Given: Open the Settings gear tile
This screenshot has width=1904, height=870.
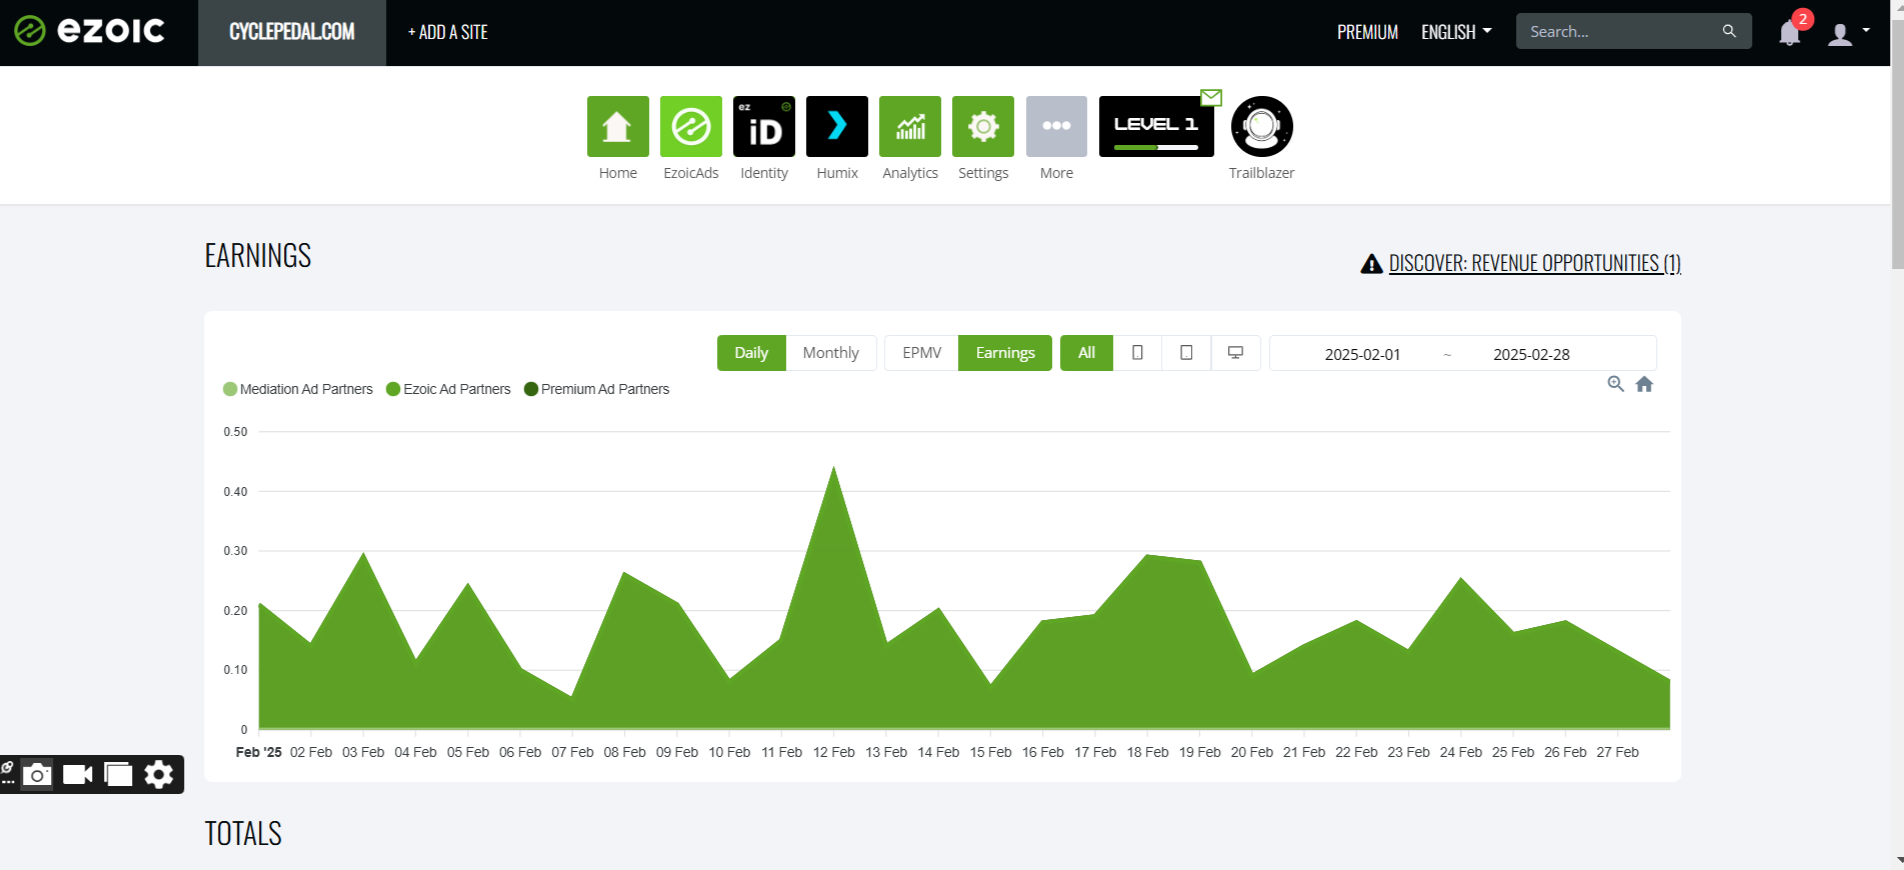Looking at the screenshot, I should 983,126.
